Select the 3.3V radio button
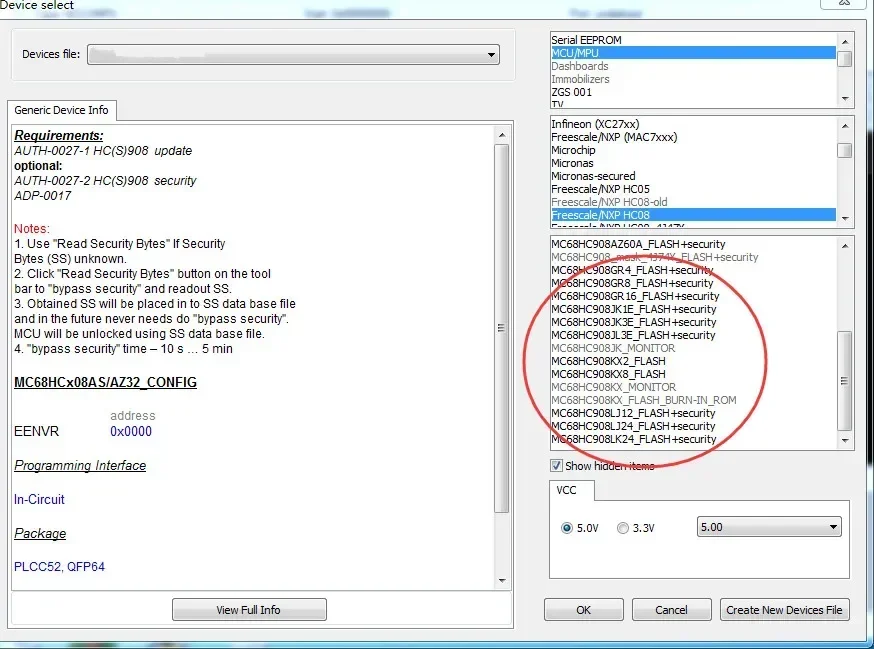Image resolution: width=874 pixels, height=649 pixels. pos(623,527)
